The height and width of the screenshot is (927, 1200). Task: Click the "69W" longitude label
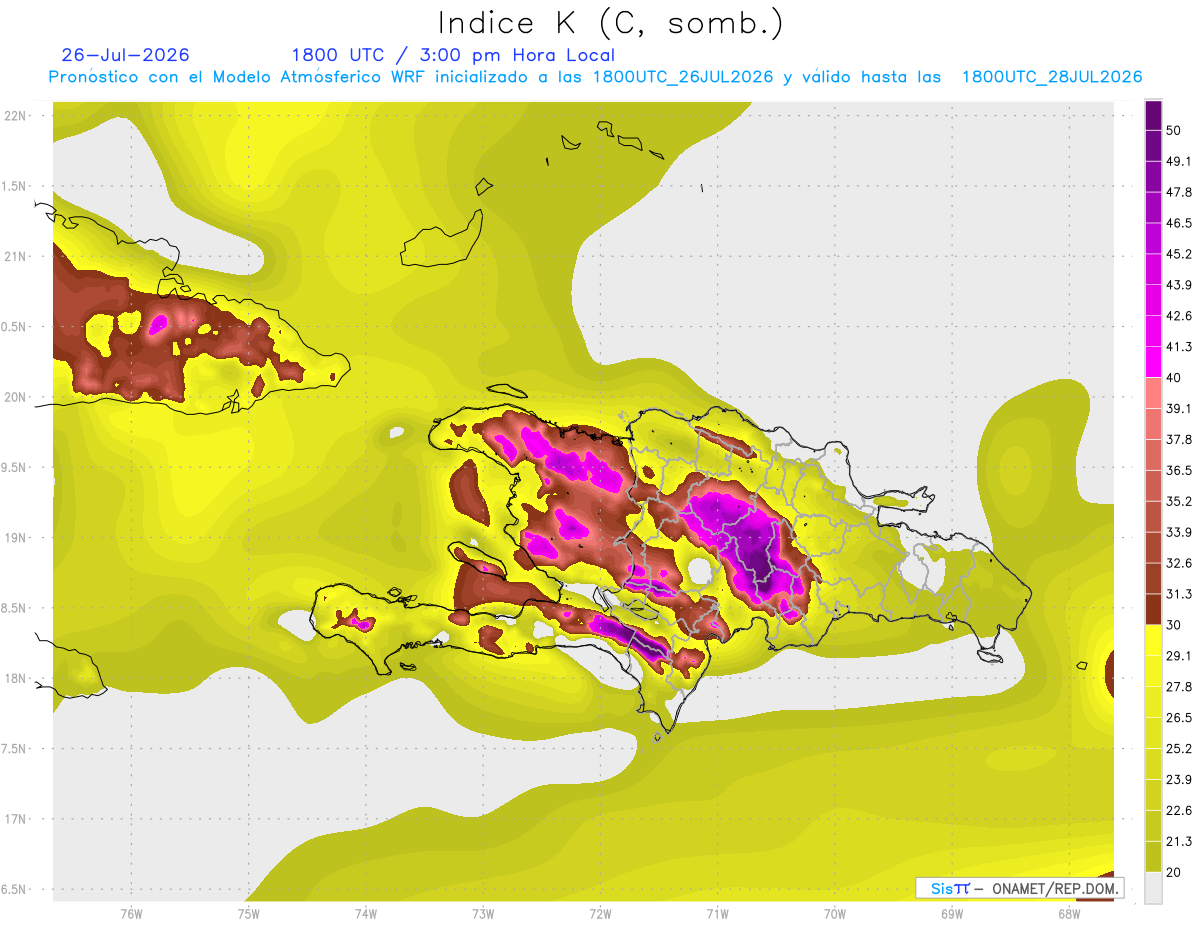(952, 914)
